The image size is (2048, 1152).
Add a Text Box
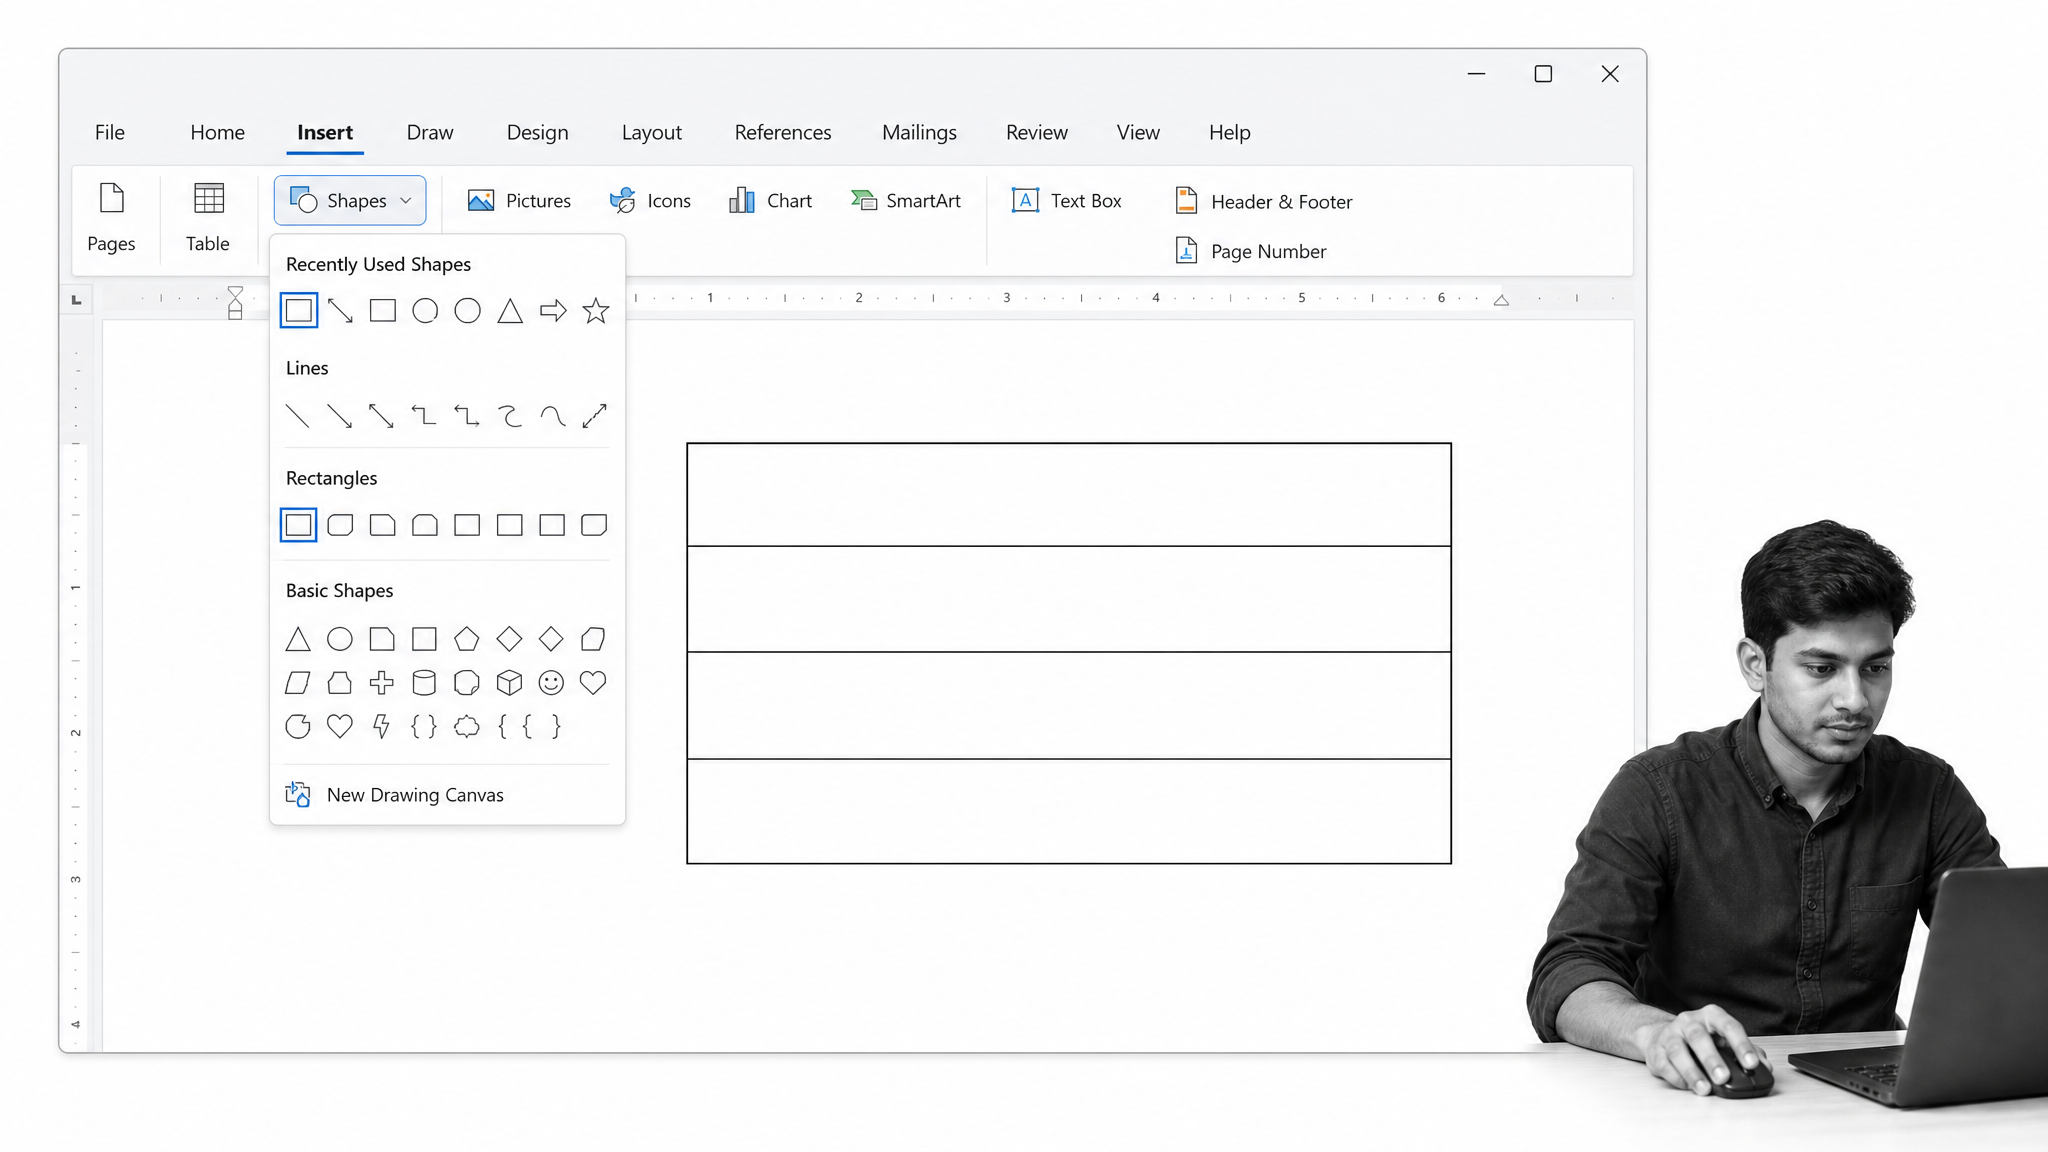click(x=1066, y=201)
